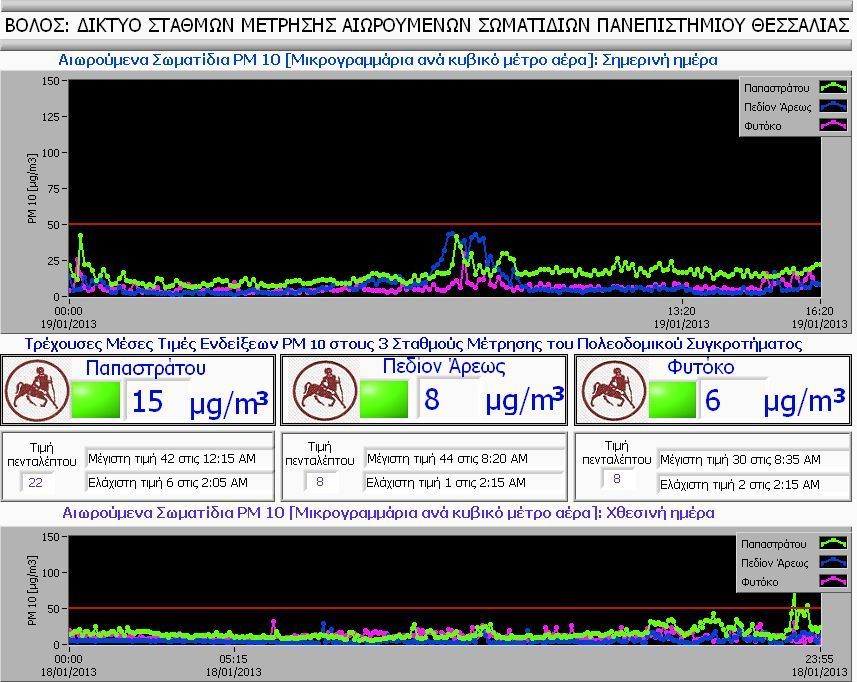Click the Φυτόκο station title

pyautogui.click(x=701, y=367)
